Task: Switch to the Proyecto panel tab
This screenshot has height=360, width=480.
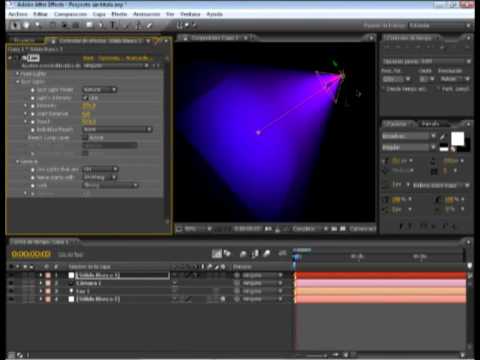Action: 25,41
